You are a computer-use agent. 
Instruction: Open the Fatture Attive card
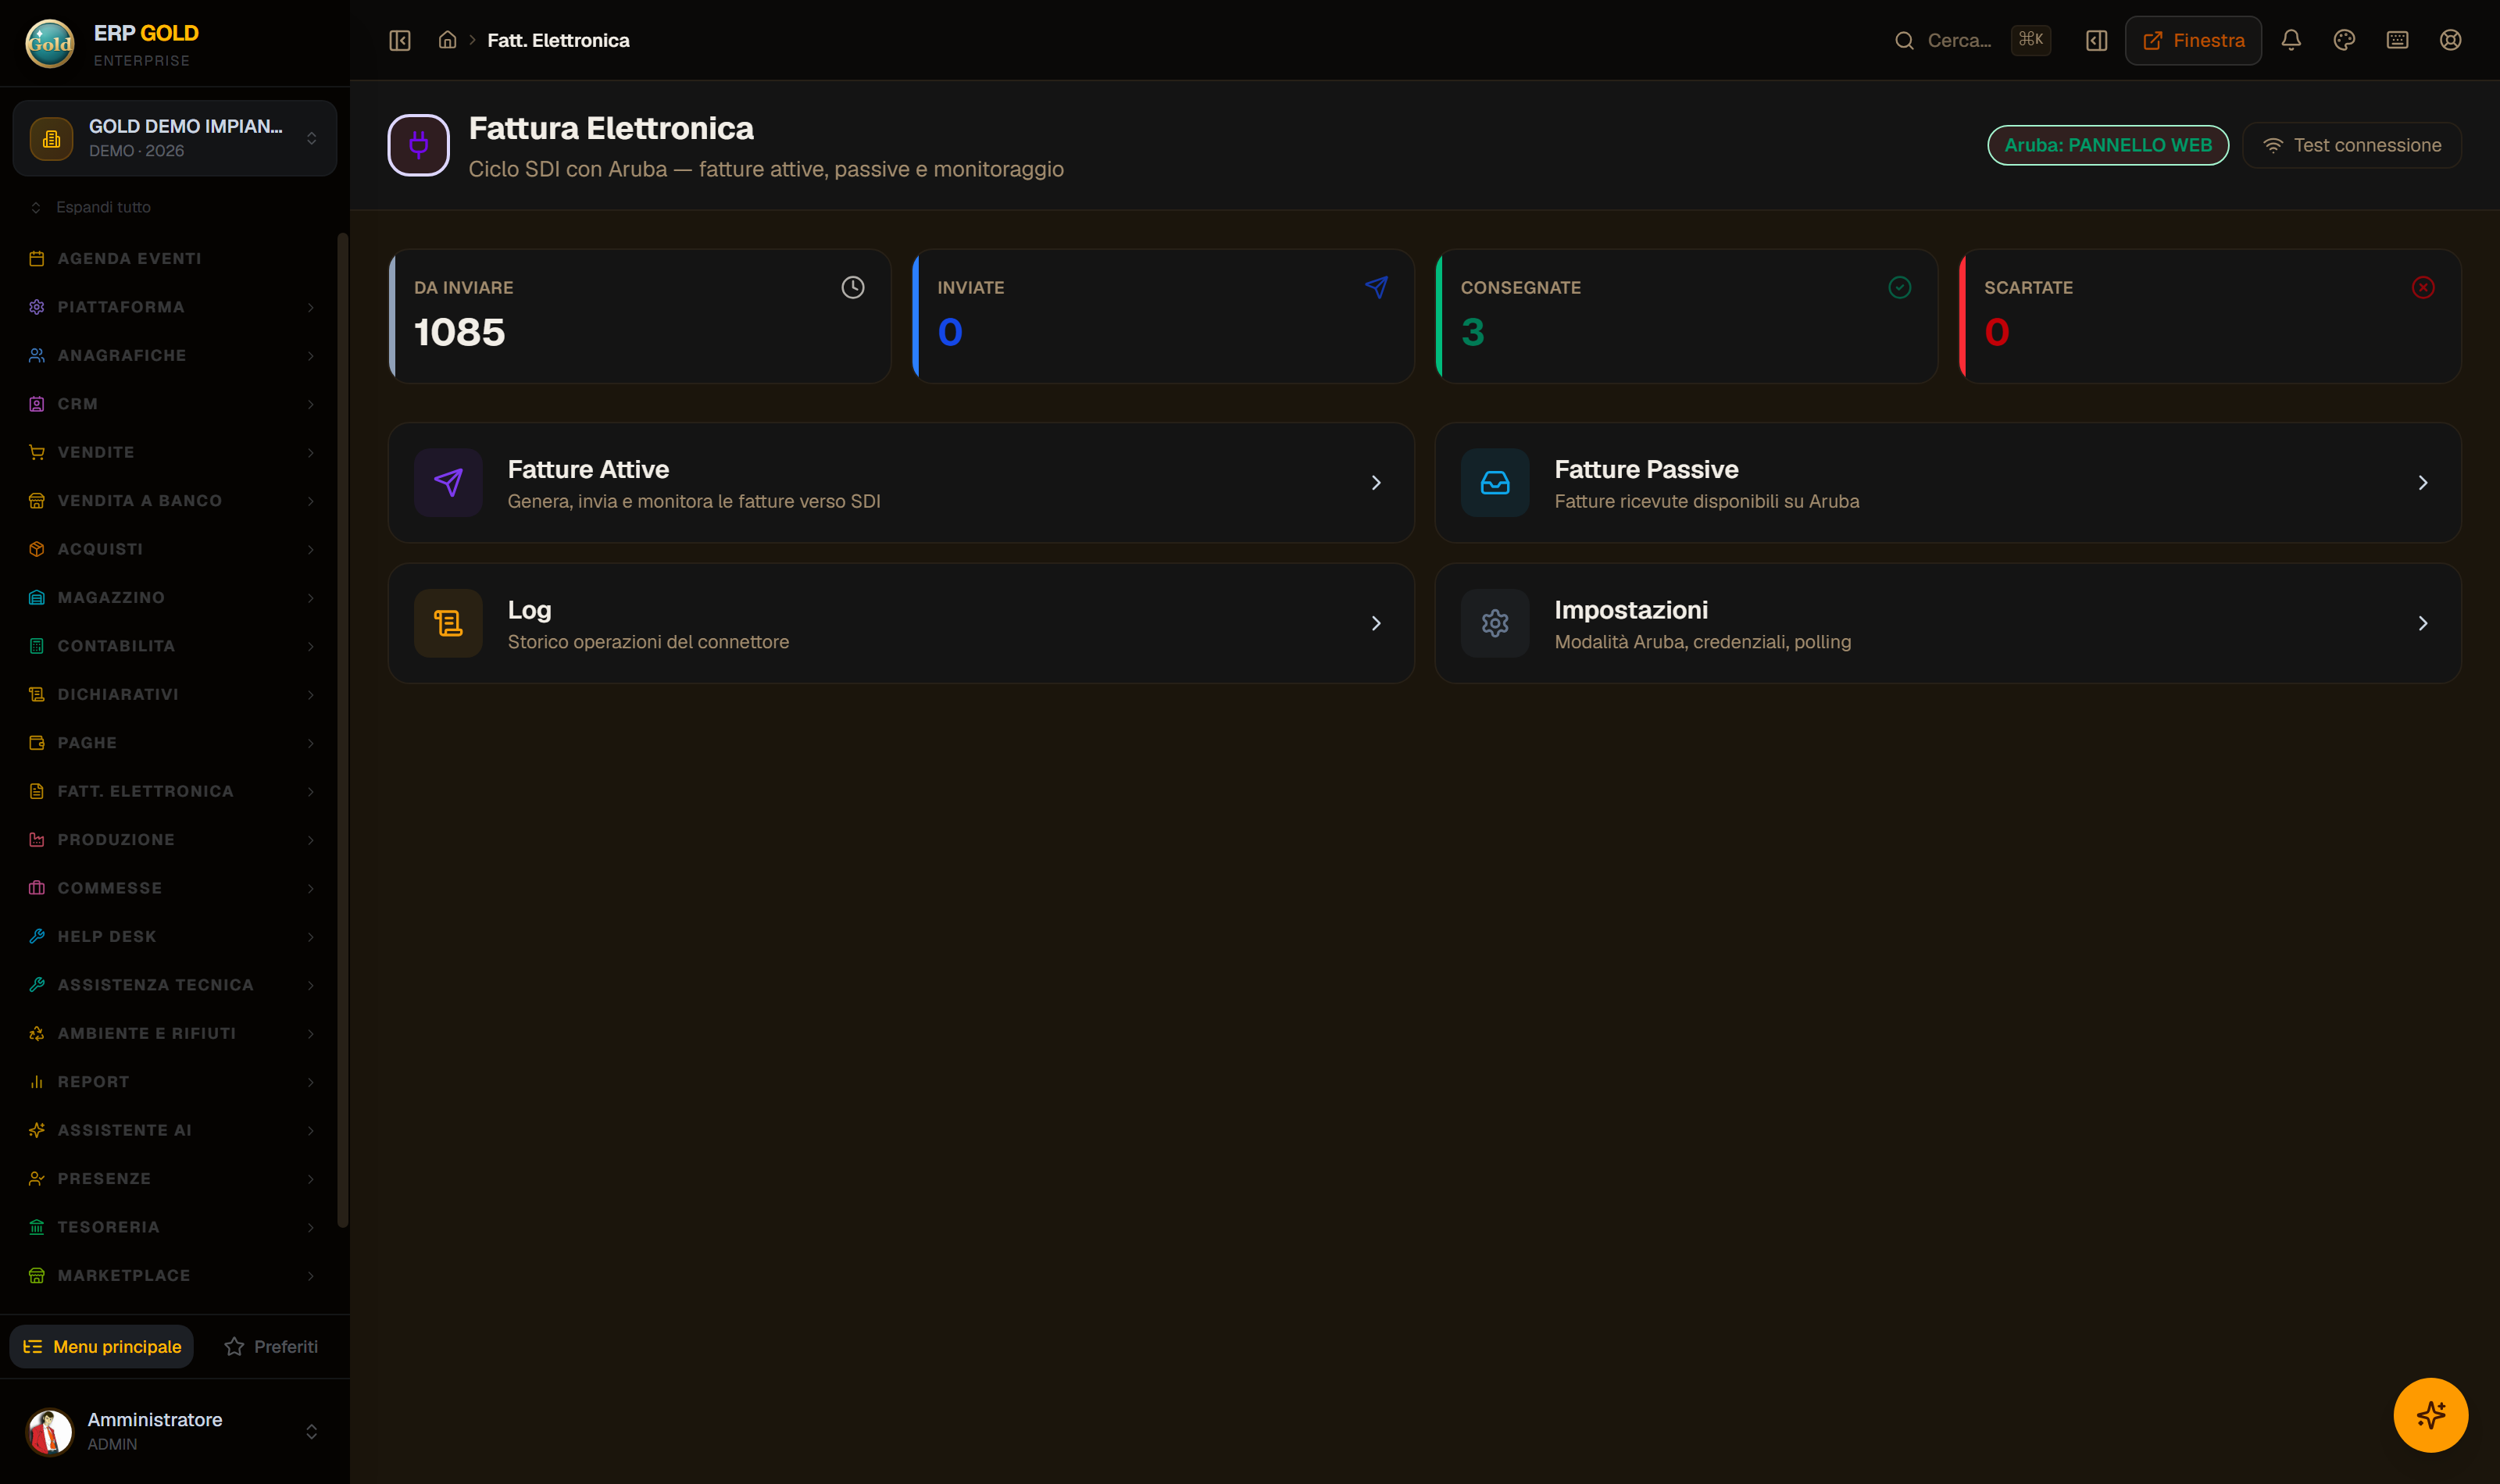pyautogui.click(x=901, y=483)
